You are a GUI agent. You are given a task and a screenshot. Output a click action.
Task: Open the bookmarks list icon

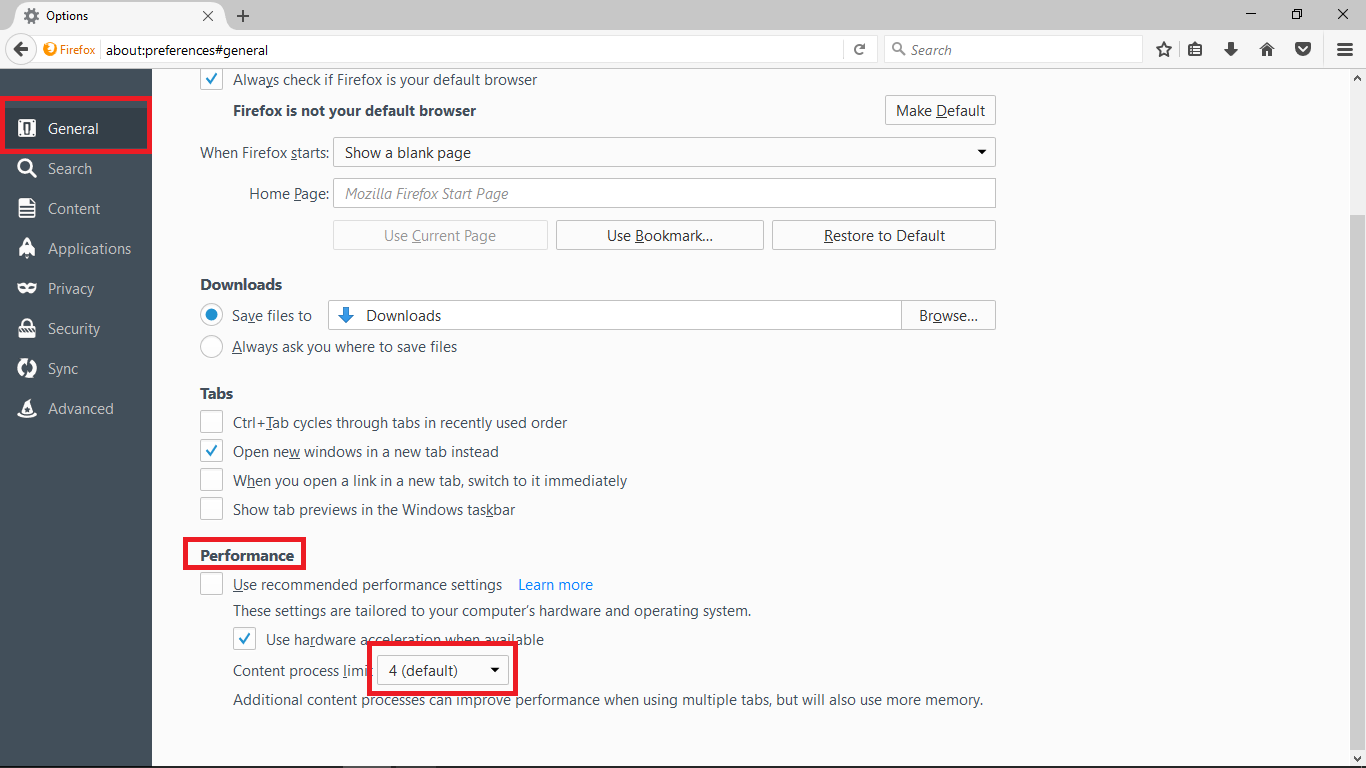point(1195,49)
